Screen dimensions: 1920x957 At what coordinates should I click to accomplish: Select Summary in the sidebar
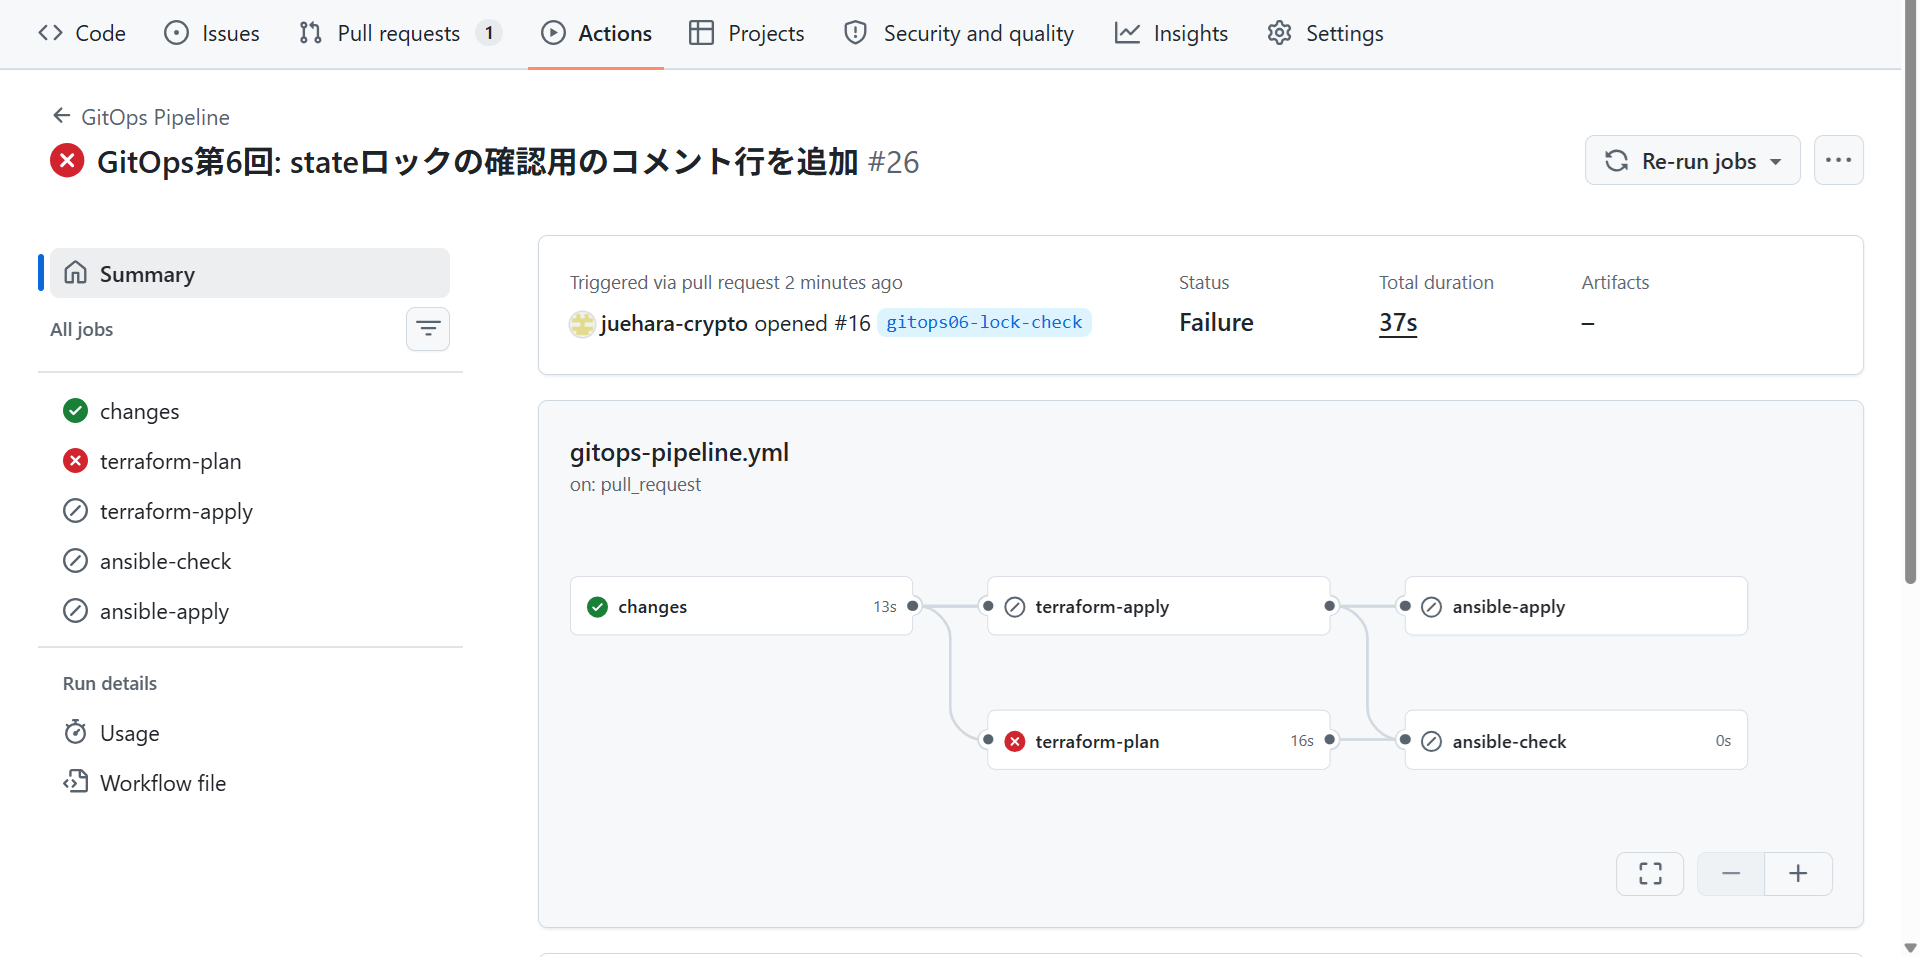click(x=250, y=273)
